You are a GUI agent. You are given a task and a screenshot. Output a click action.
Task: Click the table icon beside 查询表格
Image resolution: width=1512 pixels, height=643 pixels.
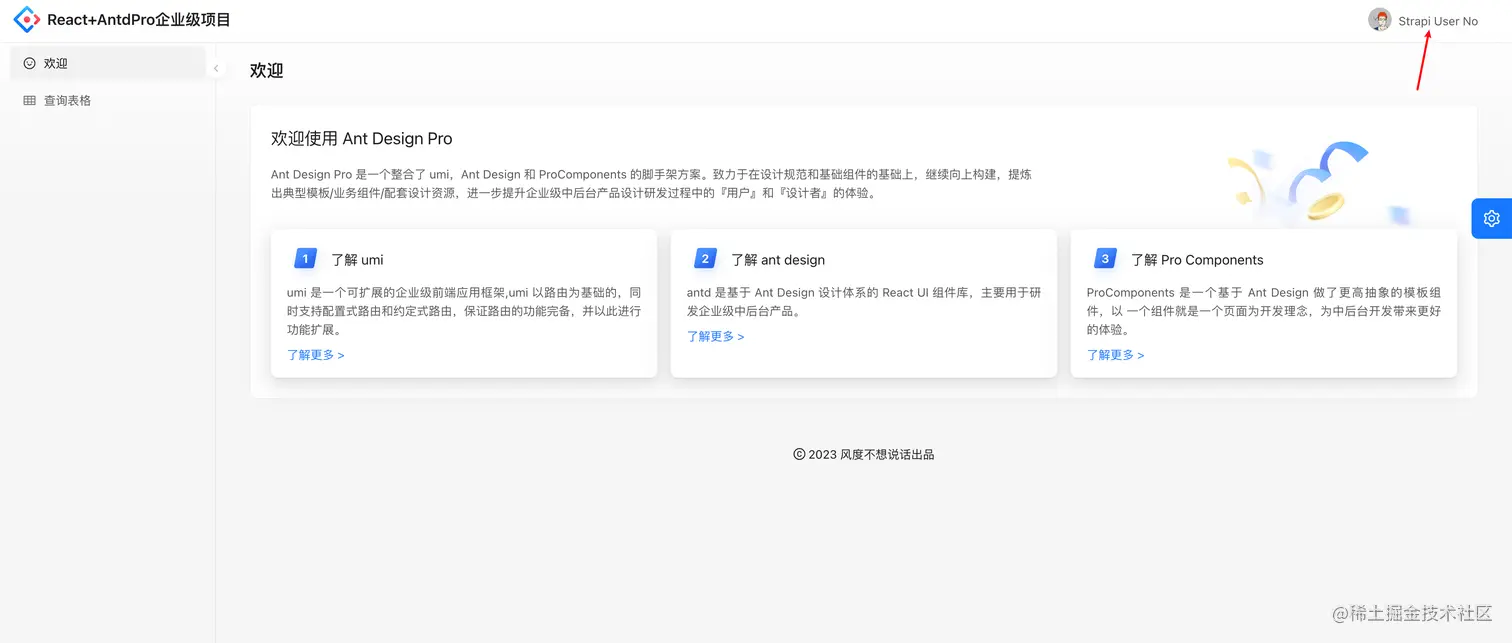tap(29, 101)
